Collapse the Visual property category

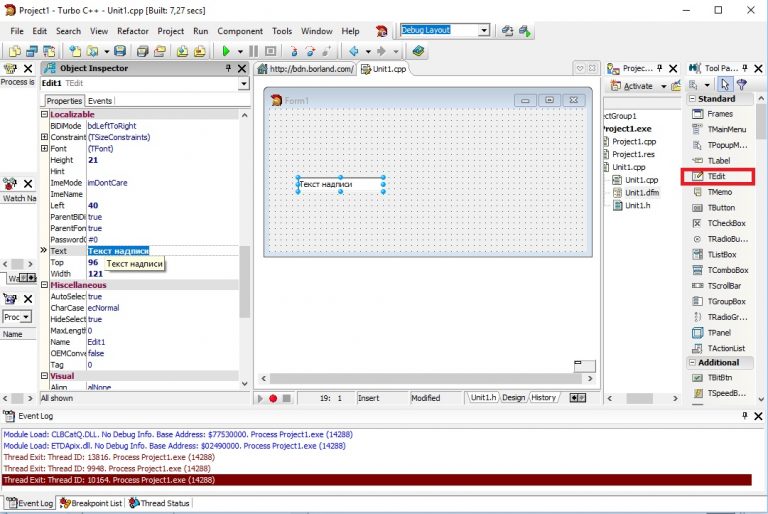point(44,376)
